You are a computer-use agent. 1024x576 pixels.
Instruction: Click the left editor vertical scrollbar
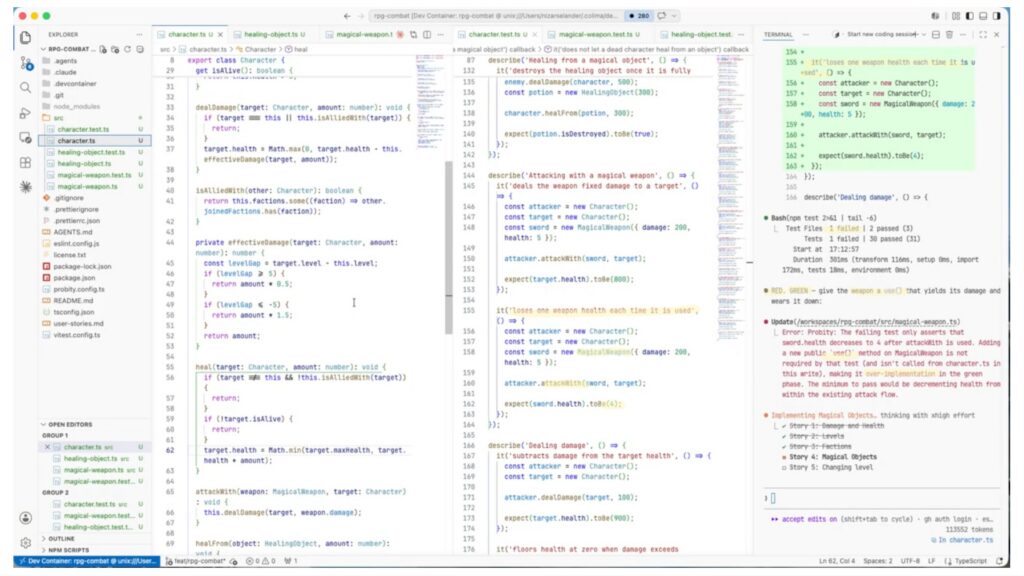click(x=449, y=248)
